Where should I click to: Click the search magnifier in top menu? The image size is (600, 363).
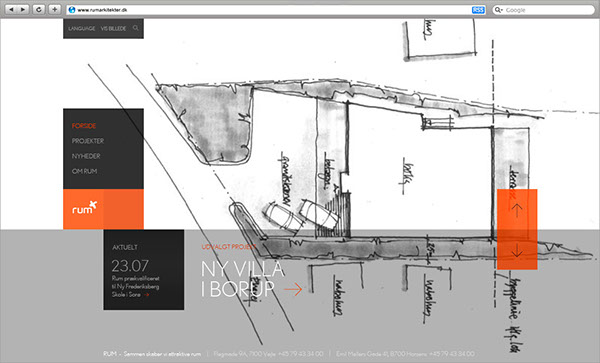(136, 28)
